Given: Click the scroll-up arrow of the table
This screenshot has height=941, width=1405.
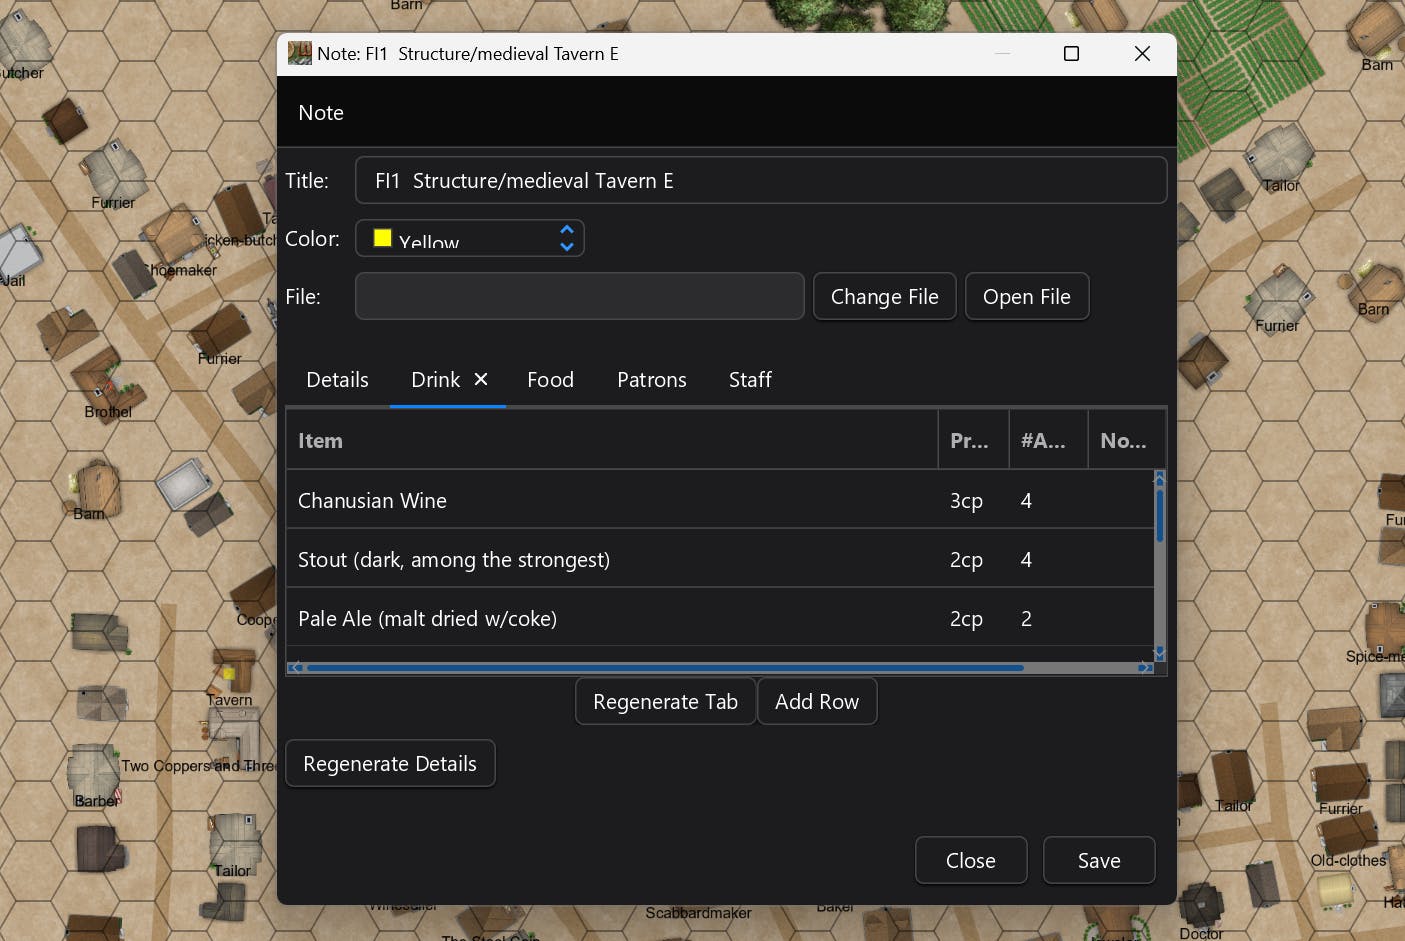Looking at the screenshot, I should [x=1159, y=477].
